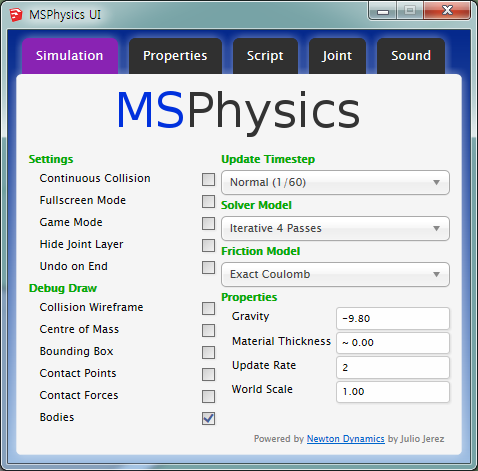The width and height of the screenshot is (478, 471).
Task: Click the Update Rate input field
Action: (x=393, y=367)
